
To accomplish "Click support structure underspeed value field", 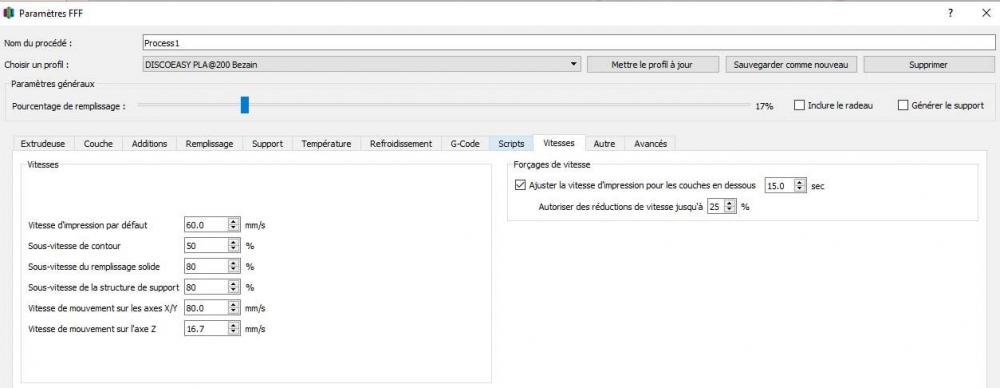I will [206, 287].
